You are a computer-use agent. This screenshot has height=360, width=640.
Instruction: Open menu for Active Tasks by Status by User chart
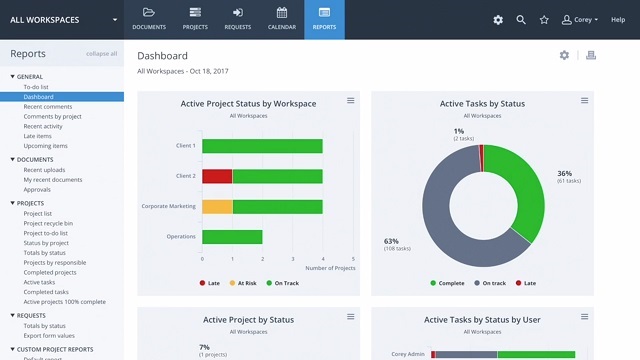(584, 317)
